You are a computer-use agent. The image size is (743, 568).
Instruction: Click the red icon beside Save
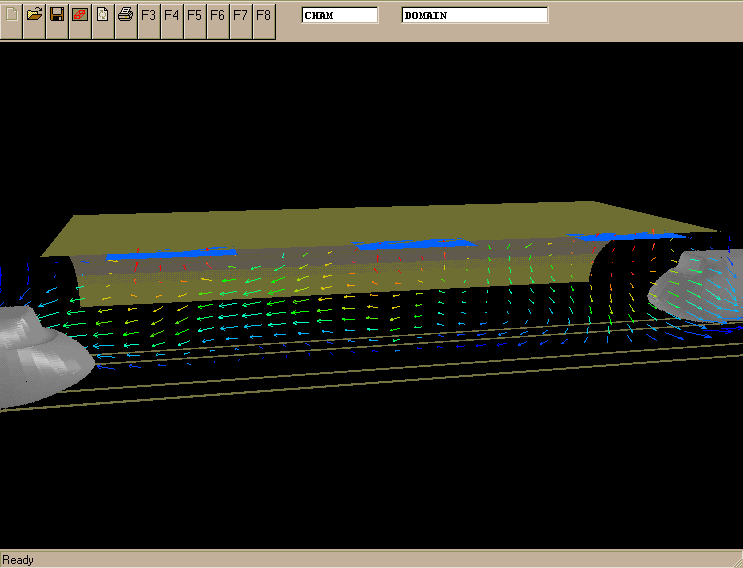click(x=80, y=15)
